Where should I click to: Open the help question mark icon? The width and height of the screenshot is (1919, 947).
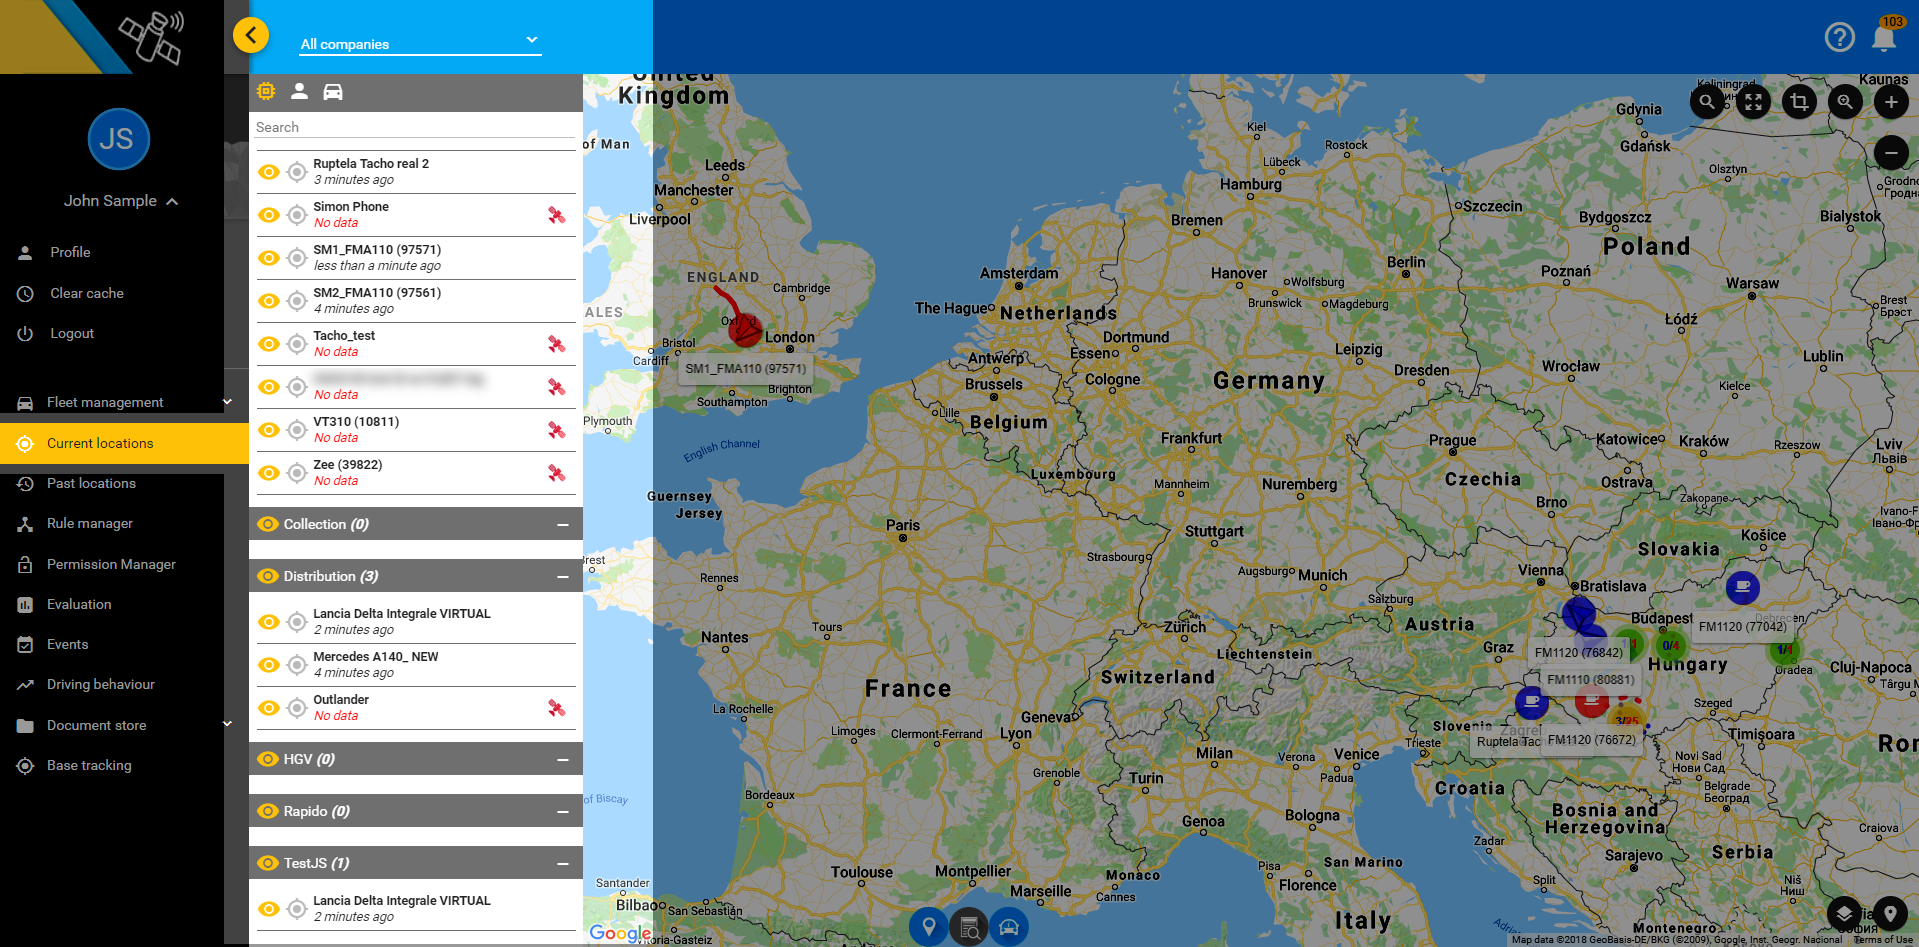pos(1839,38)
